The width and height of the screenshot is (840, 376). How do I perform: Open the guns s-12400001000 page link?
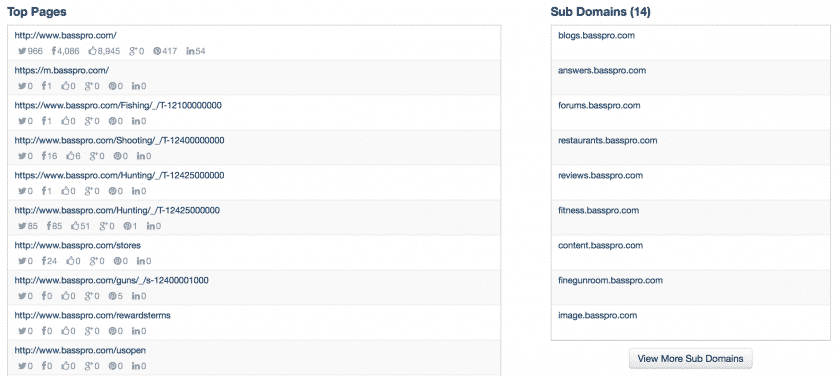pyautogui.click(x=111, y=280)
